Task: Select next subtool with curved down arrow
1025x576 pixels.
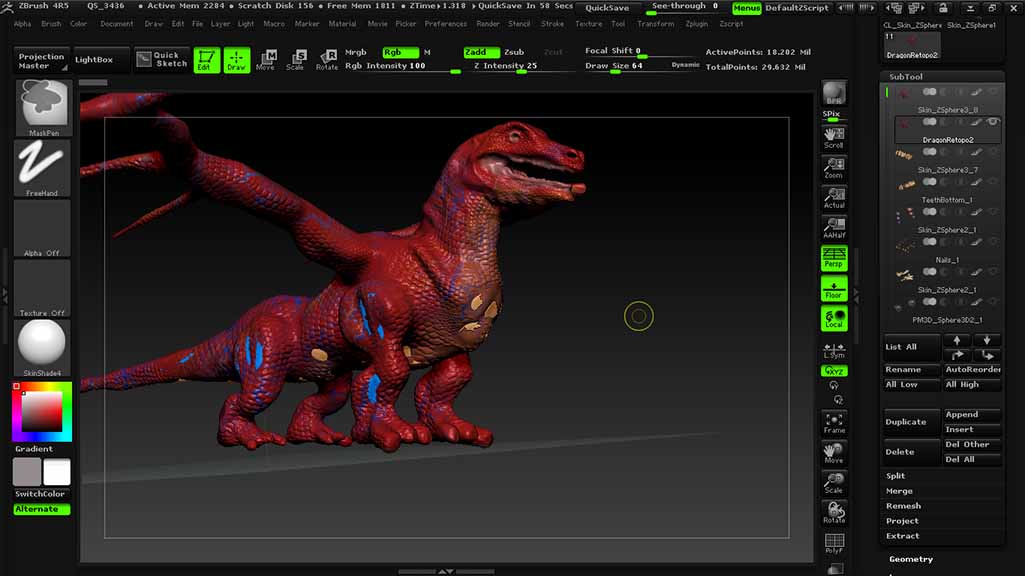Action: [987, 355]
